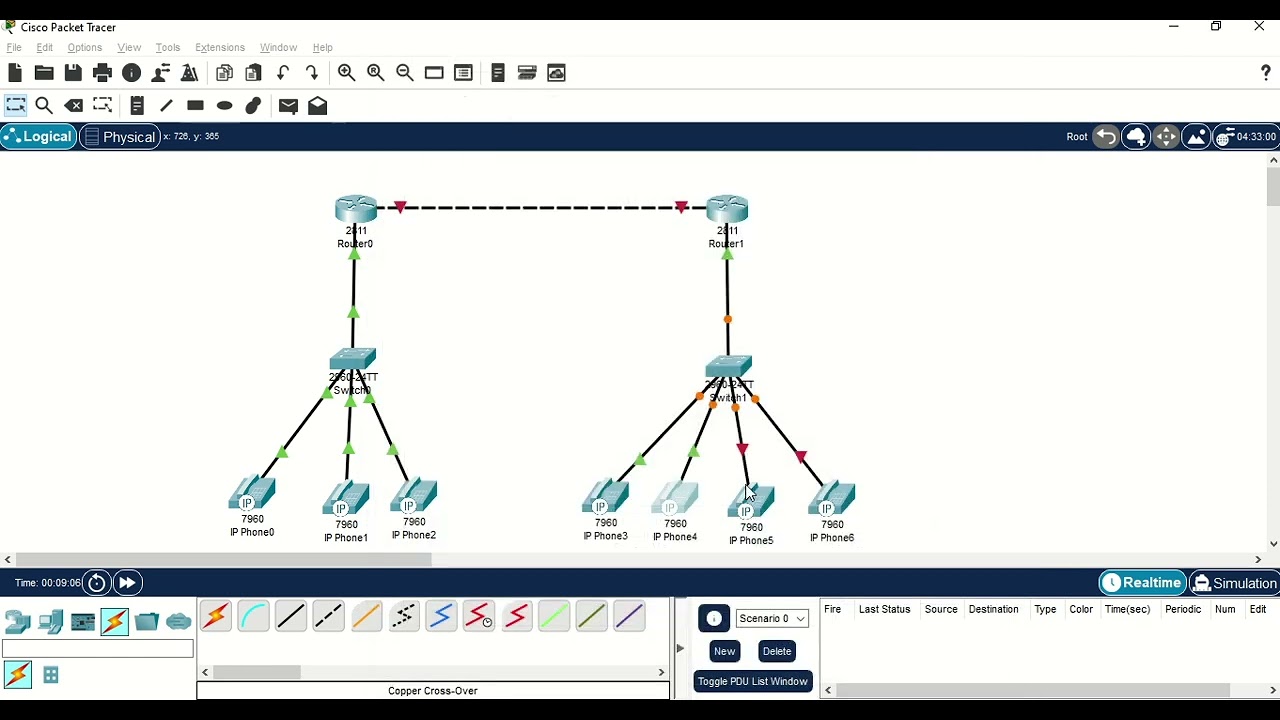
Task: Choose the orange Fiber cable
Action: (366, 616)
